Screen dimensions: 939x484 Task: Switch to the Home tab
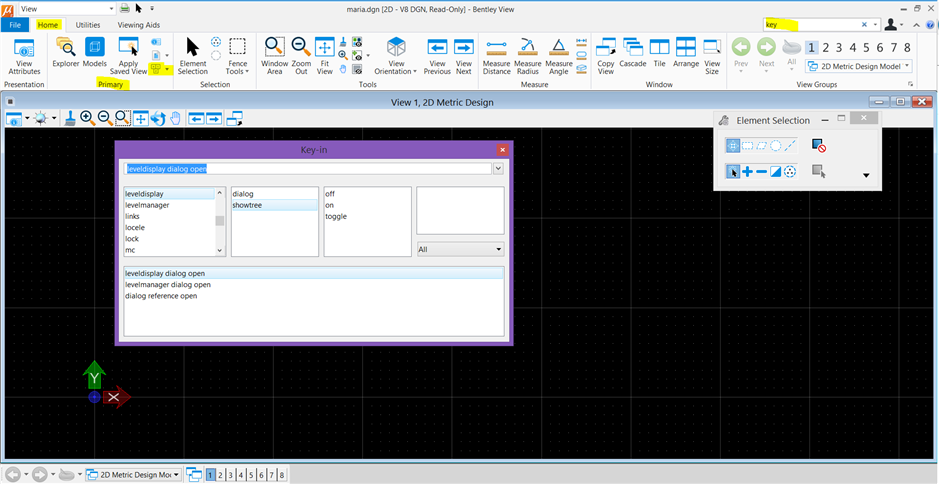[x=48, y=25]
